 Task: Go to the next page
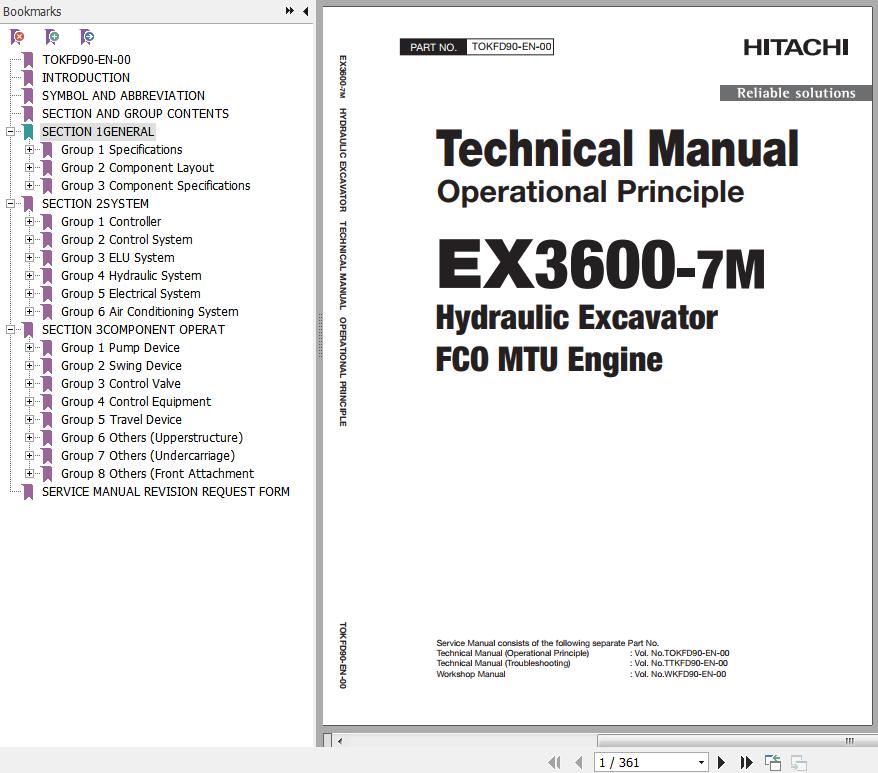[x=721, y=762]
